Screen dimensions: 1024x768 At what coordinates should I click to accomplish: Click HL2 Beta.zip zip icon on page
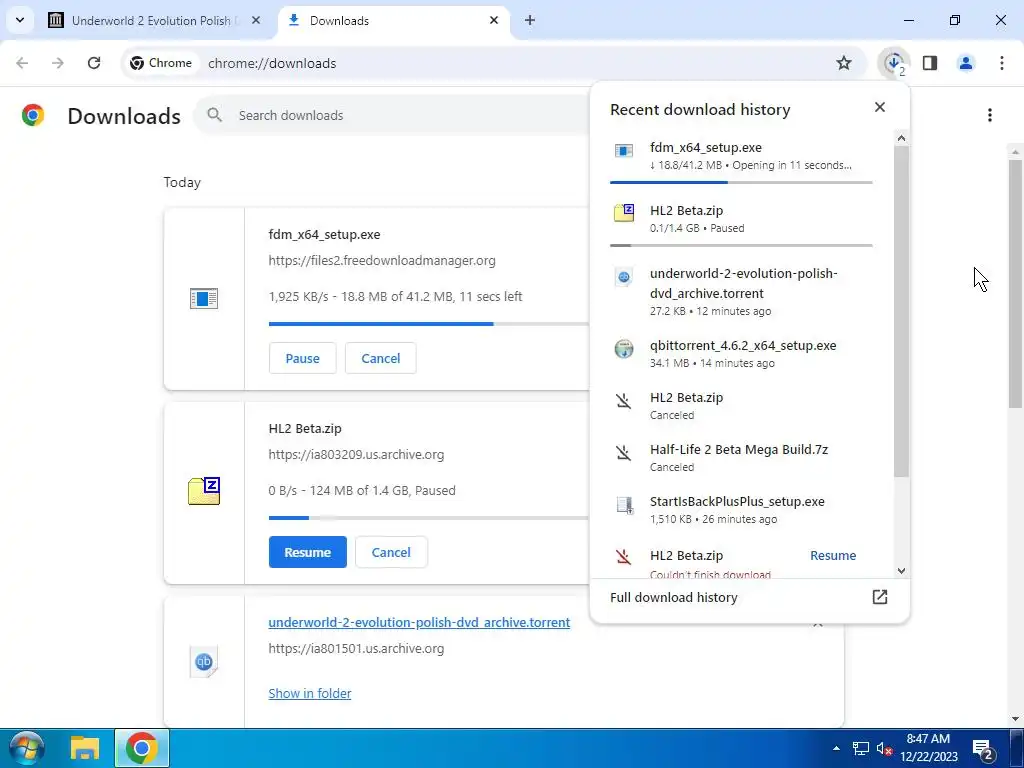click(204, 491)
